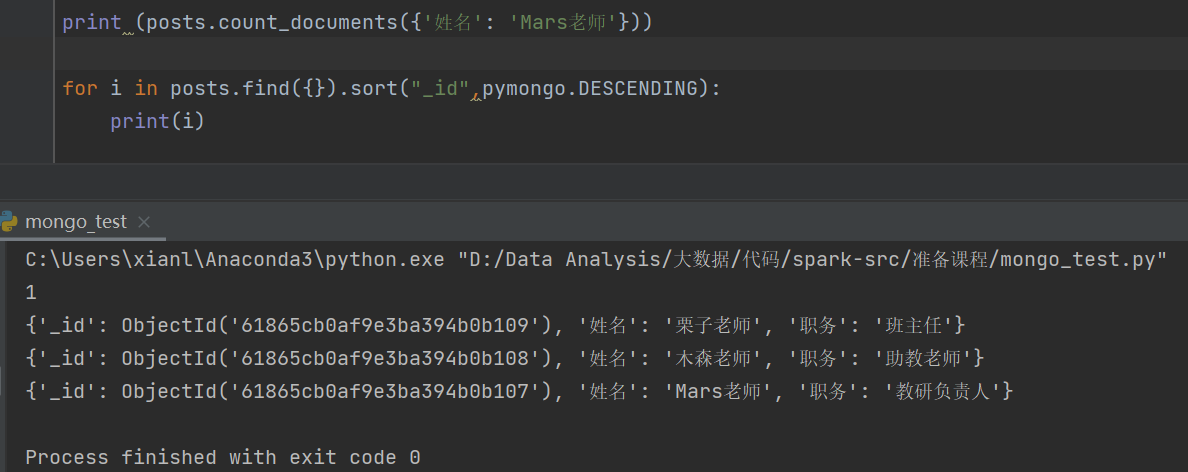1188x472 pixels.
Task: Click pymongo.DESCENDING in the sort call
Action: pos(589,89)
